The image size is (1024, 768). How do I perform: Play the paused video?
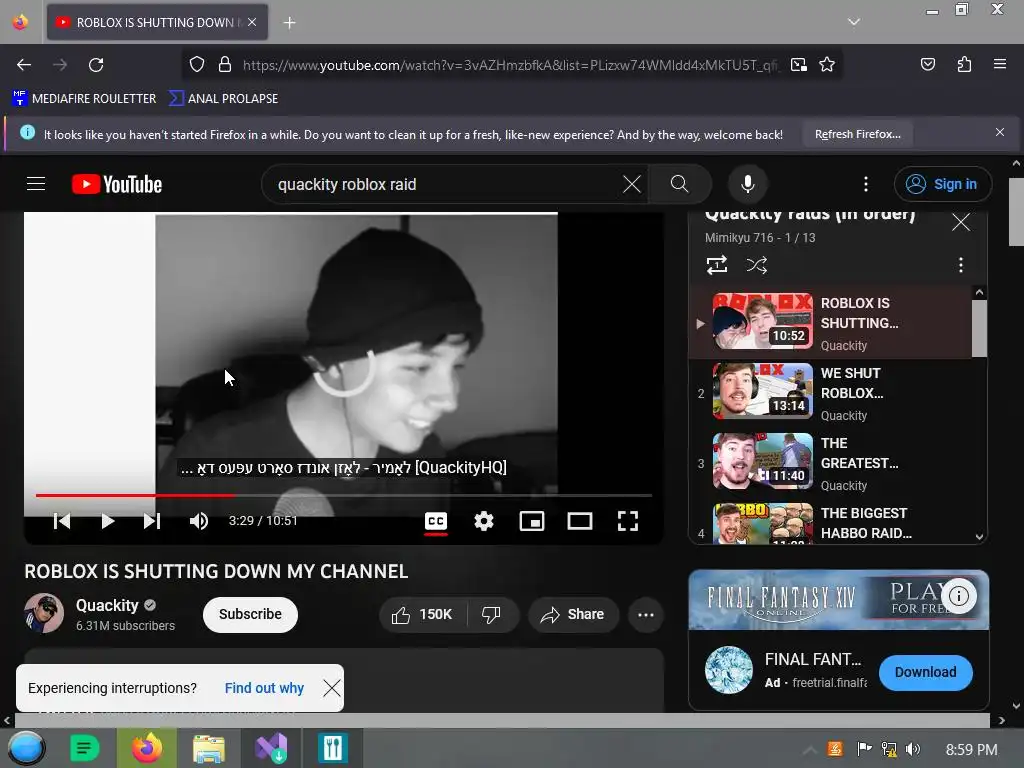[x=108, y=520]
